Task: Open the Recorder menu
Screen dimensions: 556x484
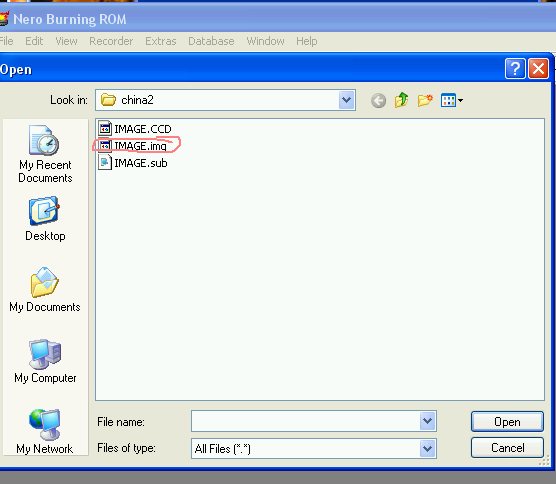Action: click(111, 41)
